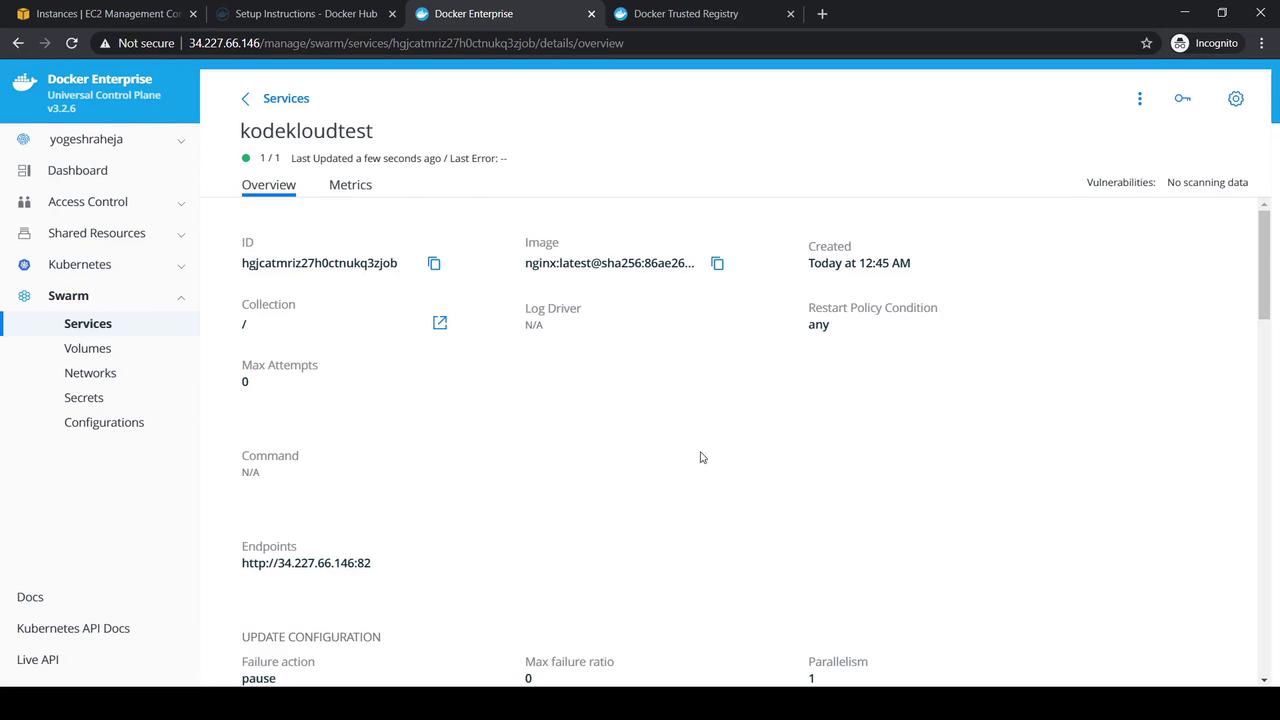Click the service ID hgjcatmriz27h0ctnukq3zjob
Screen dimensions: 1280x720
pos(320,263)
